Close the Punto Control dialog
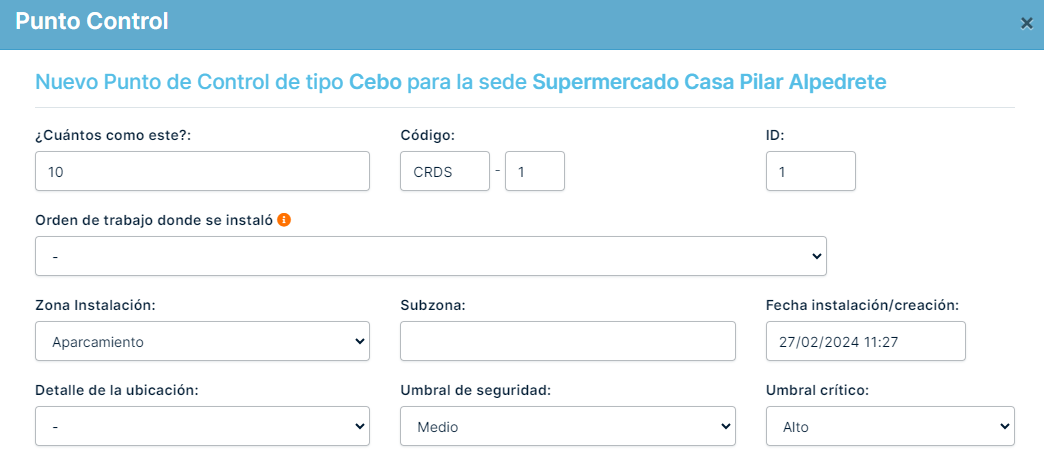Screen dimensions: 1044x460 (x=1026, y=23)
